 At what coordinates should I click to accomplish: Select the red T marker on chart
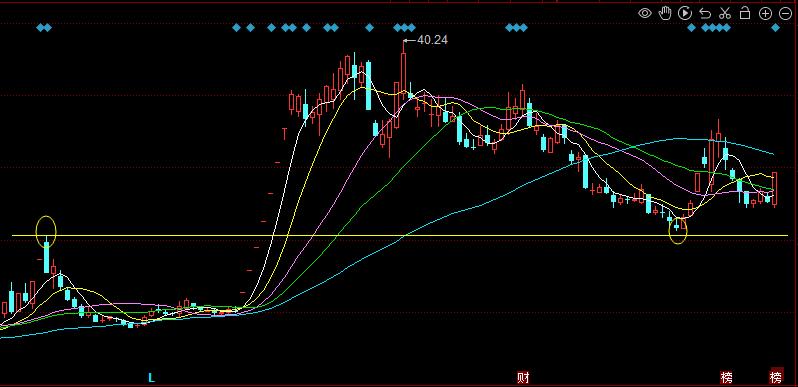284,134
